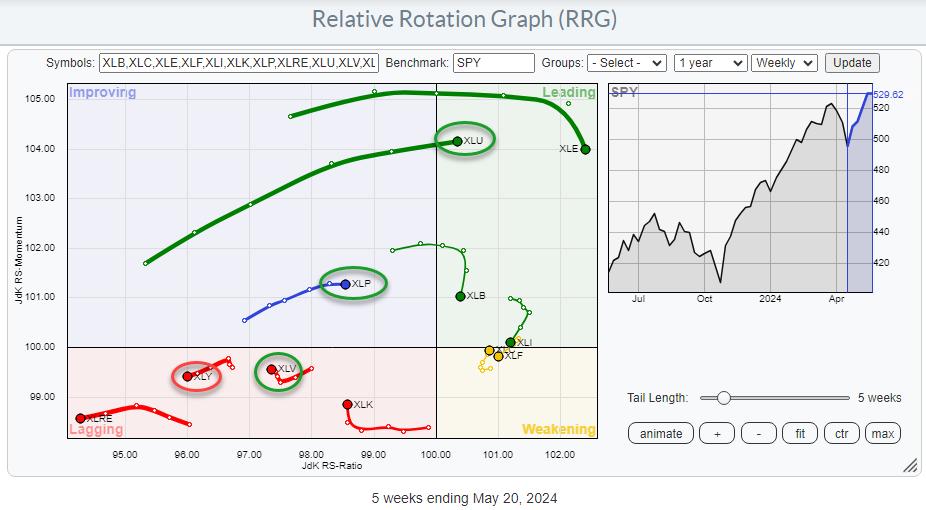
Task: Open the Weekly interval dropdown
Action: coord(785,62)
